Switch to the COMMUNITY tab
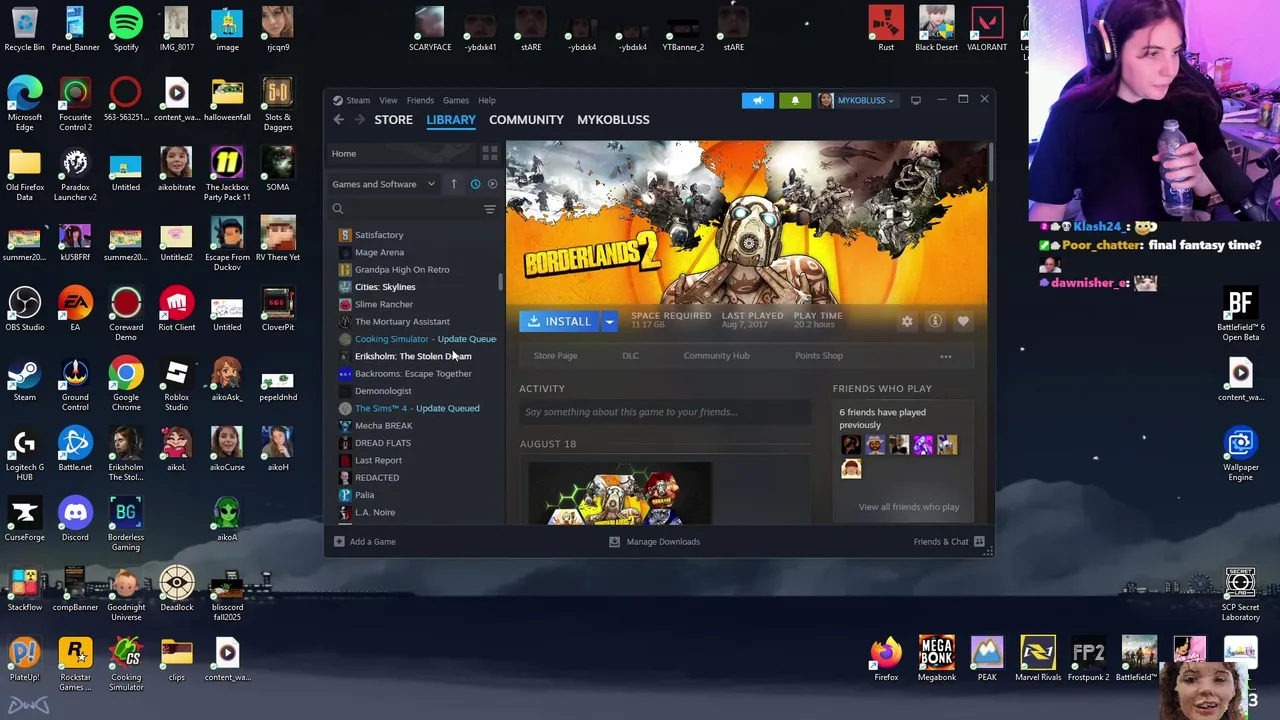Screen dimensions: 1280x720 [x=526, y=120]
